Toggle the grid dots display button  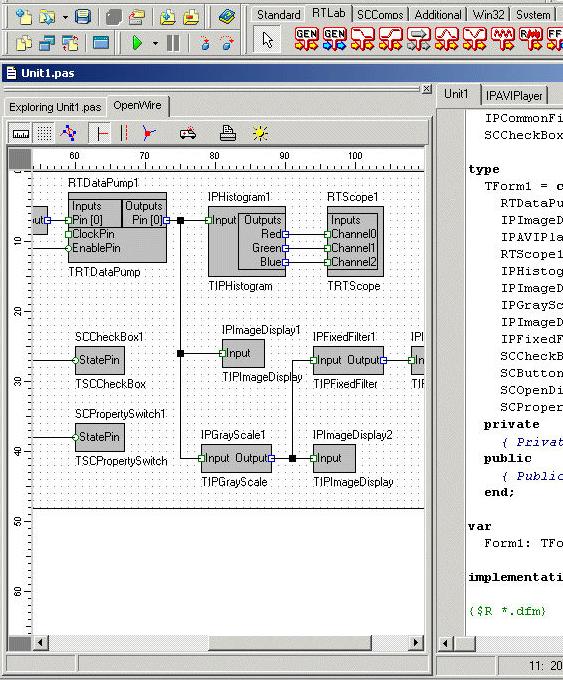click(x=44, y=133)
